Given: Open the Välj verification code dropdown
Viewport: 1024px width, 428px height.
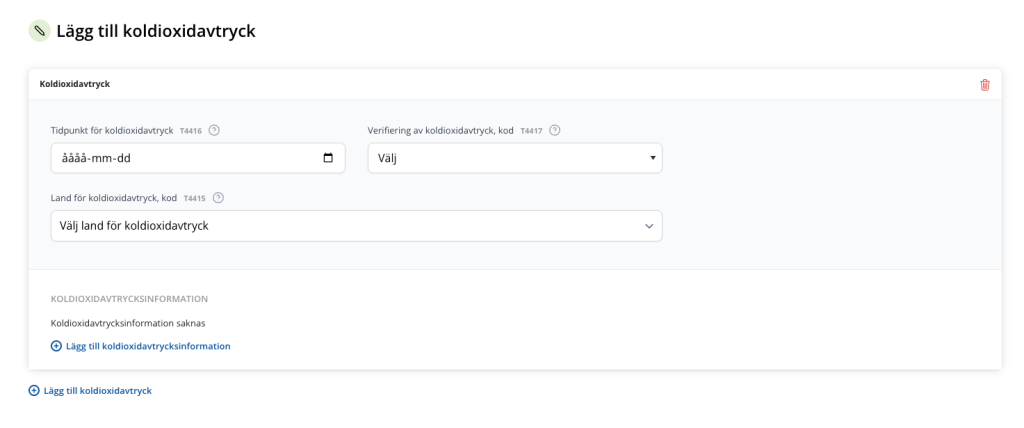Looking at the screenshot, I should pos(515,158).
